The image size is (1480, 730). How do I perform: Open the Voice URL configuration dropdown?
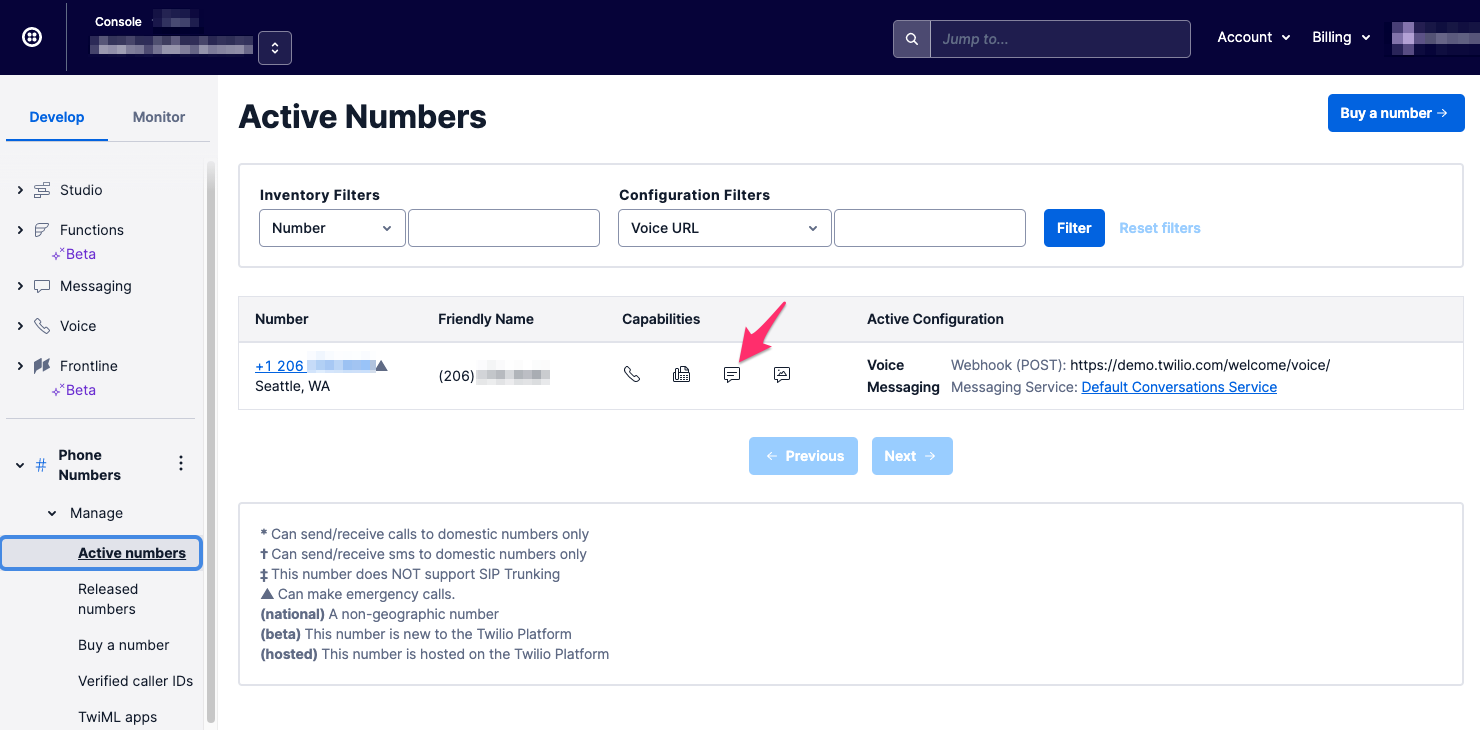[x=725, y=228]
